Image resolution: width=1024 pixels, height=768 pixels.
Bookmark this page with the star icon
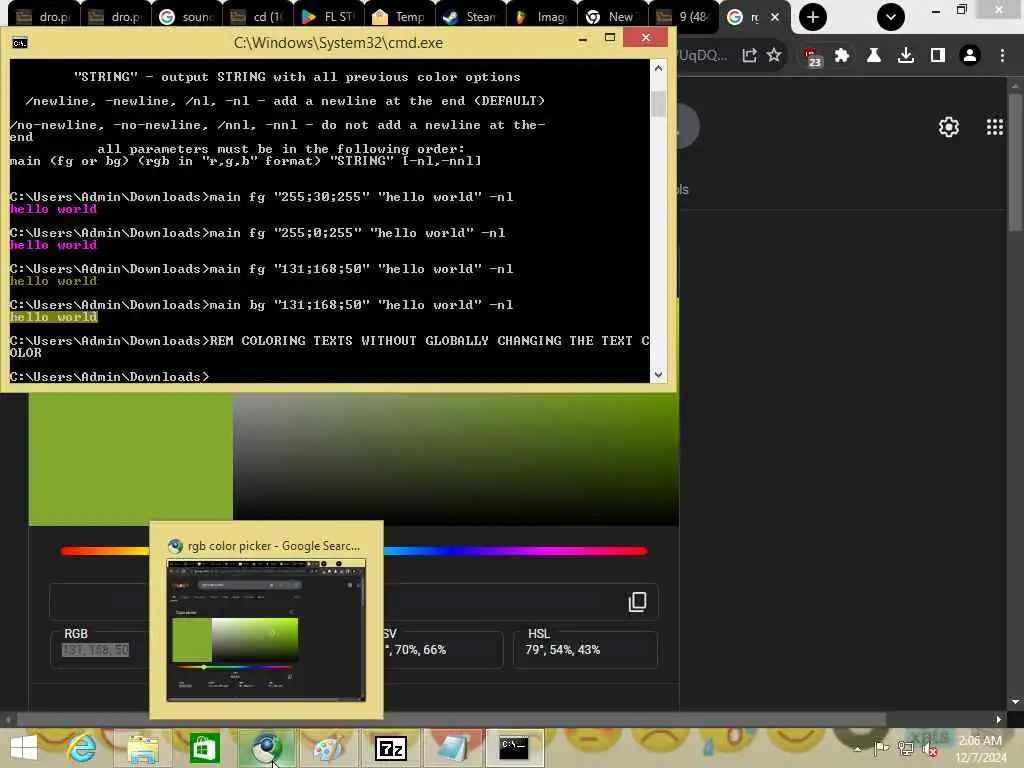click(774, 56)
